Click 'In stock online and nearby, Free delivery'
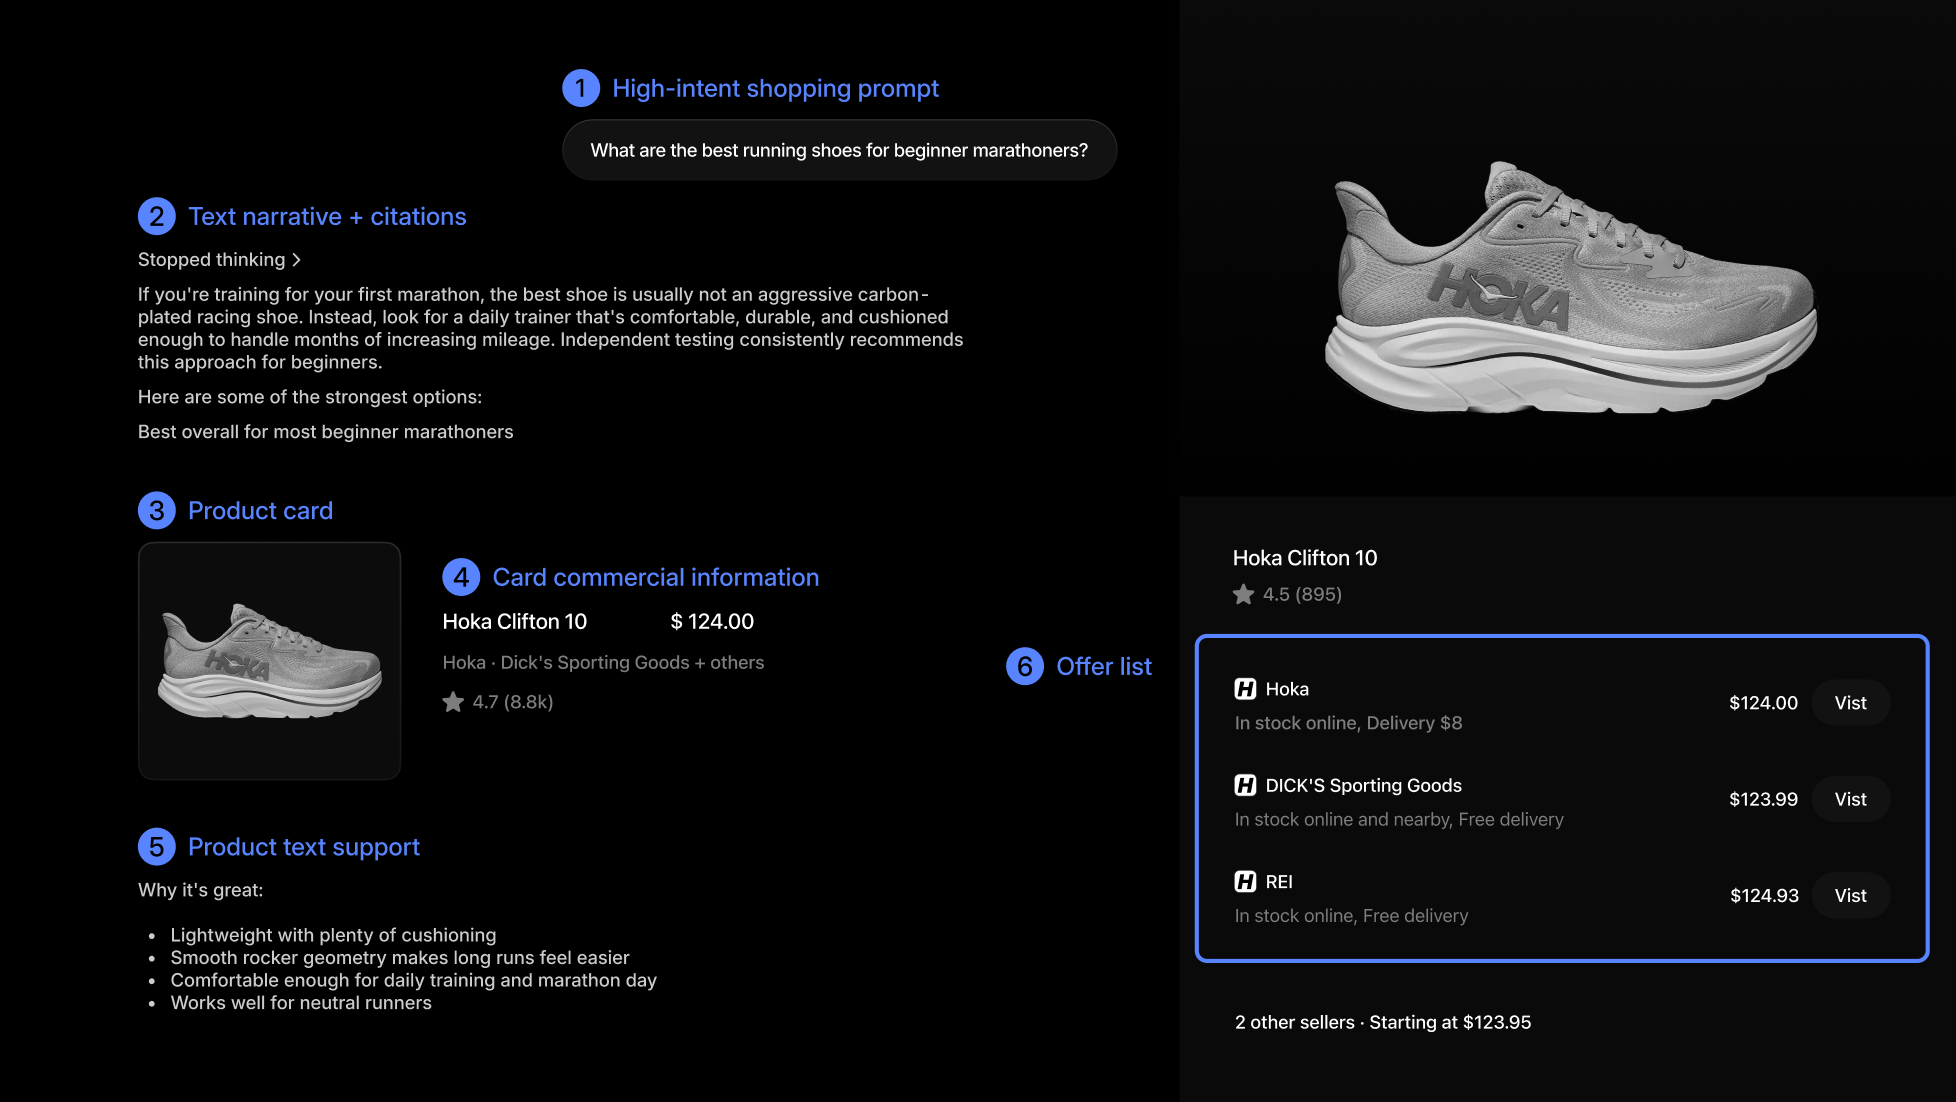Screen dimensions: 1956x1102 click(x=1399, y=820)
